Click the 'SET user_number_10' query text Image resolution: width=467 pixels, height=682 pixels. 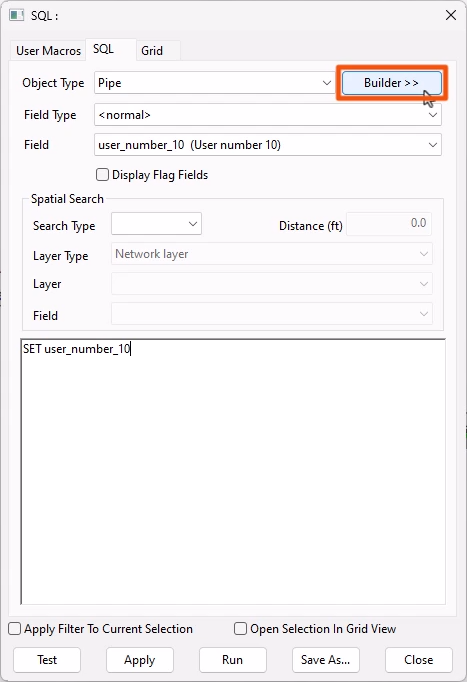click(77, 349)
